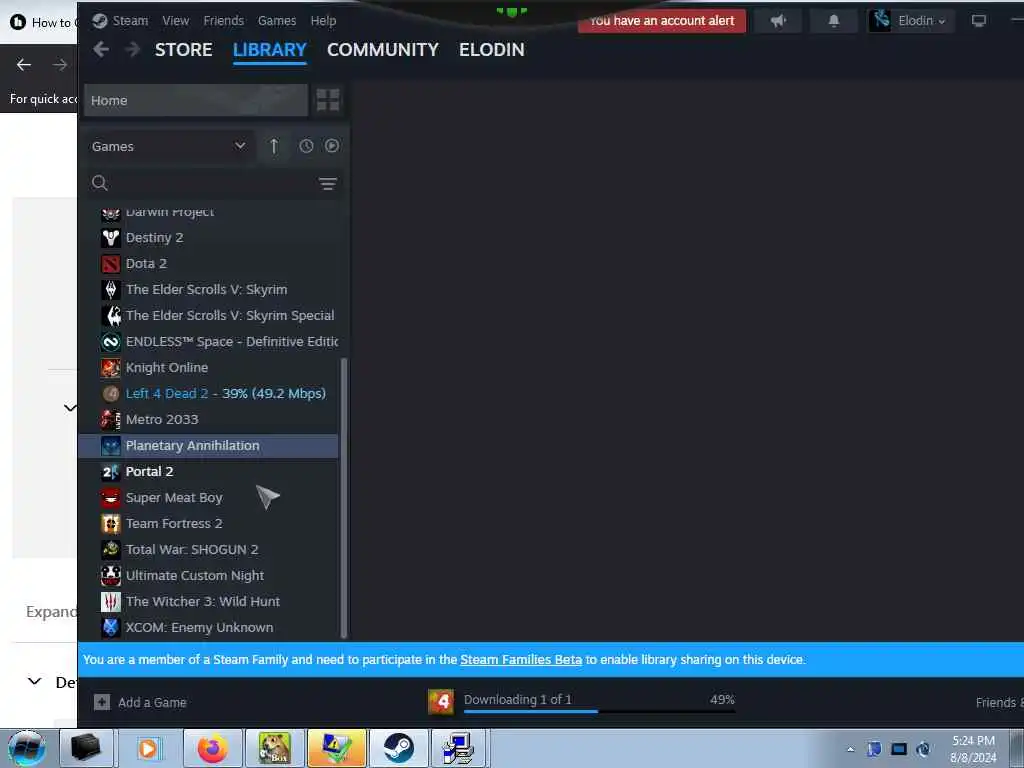
Task: Open the Games category dropdown
Action: pyautogui.click(x=168, y=146)
